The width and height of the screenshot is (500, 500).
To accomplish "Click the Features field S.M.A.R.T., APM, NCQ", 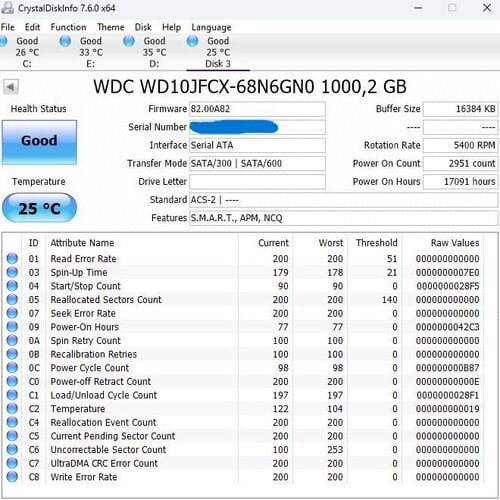I will point(344,218).
